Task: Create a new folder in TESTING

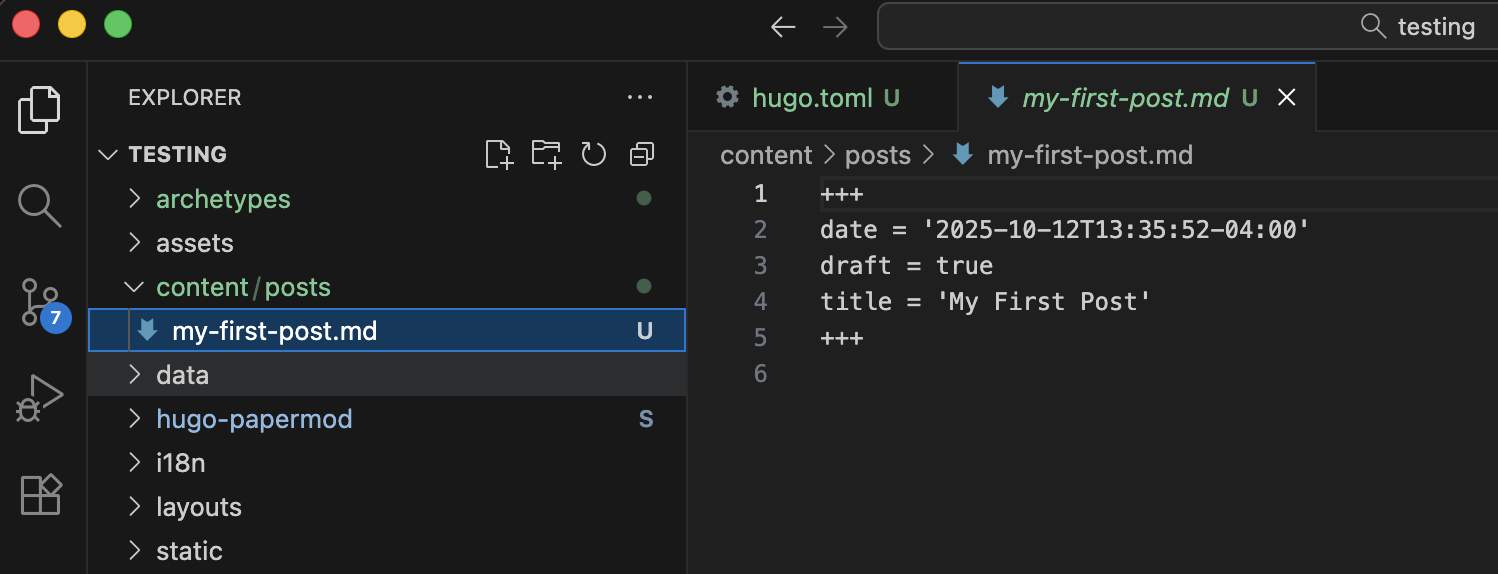Action: coord(546,154)
